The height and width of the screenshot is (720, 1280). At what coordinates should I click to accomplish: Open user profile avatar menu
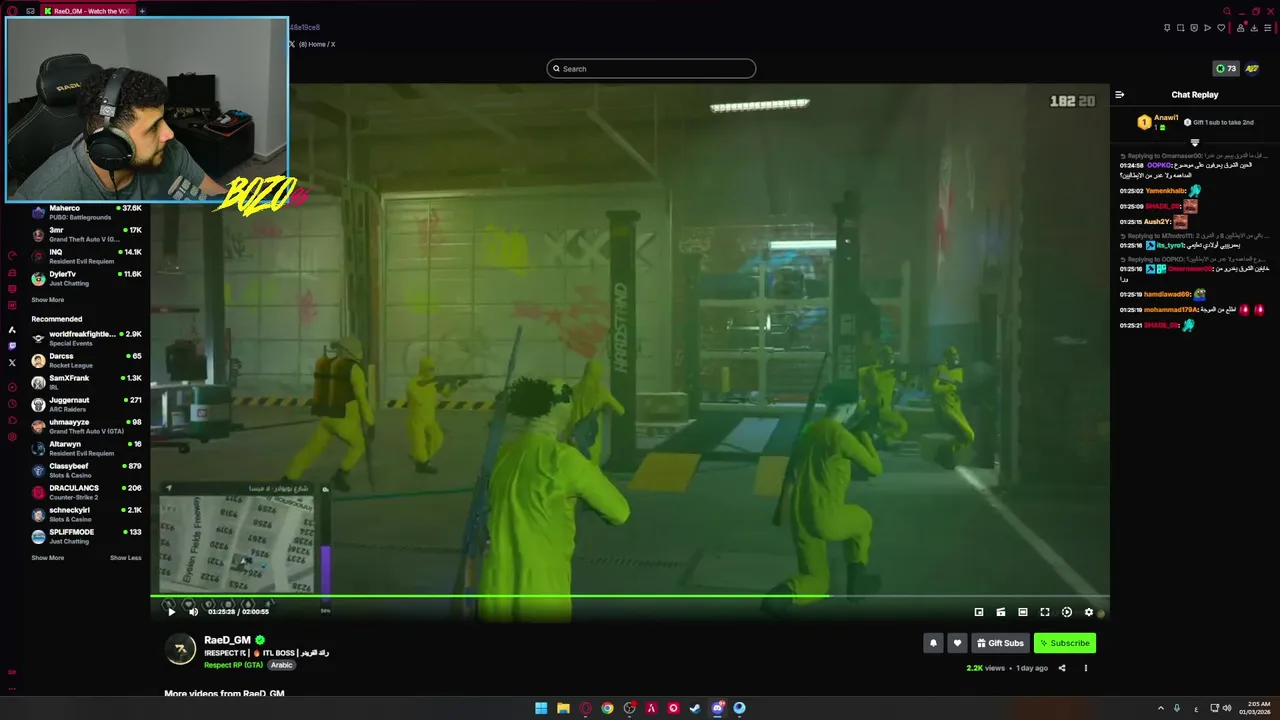(x=1252, y=69)
